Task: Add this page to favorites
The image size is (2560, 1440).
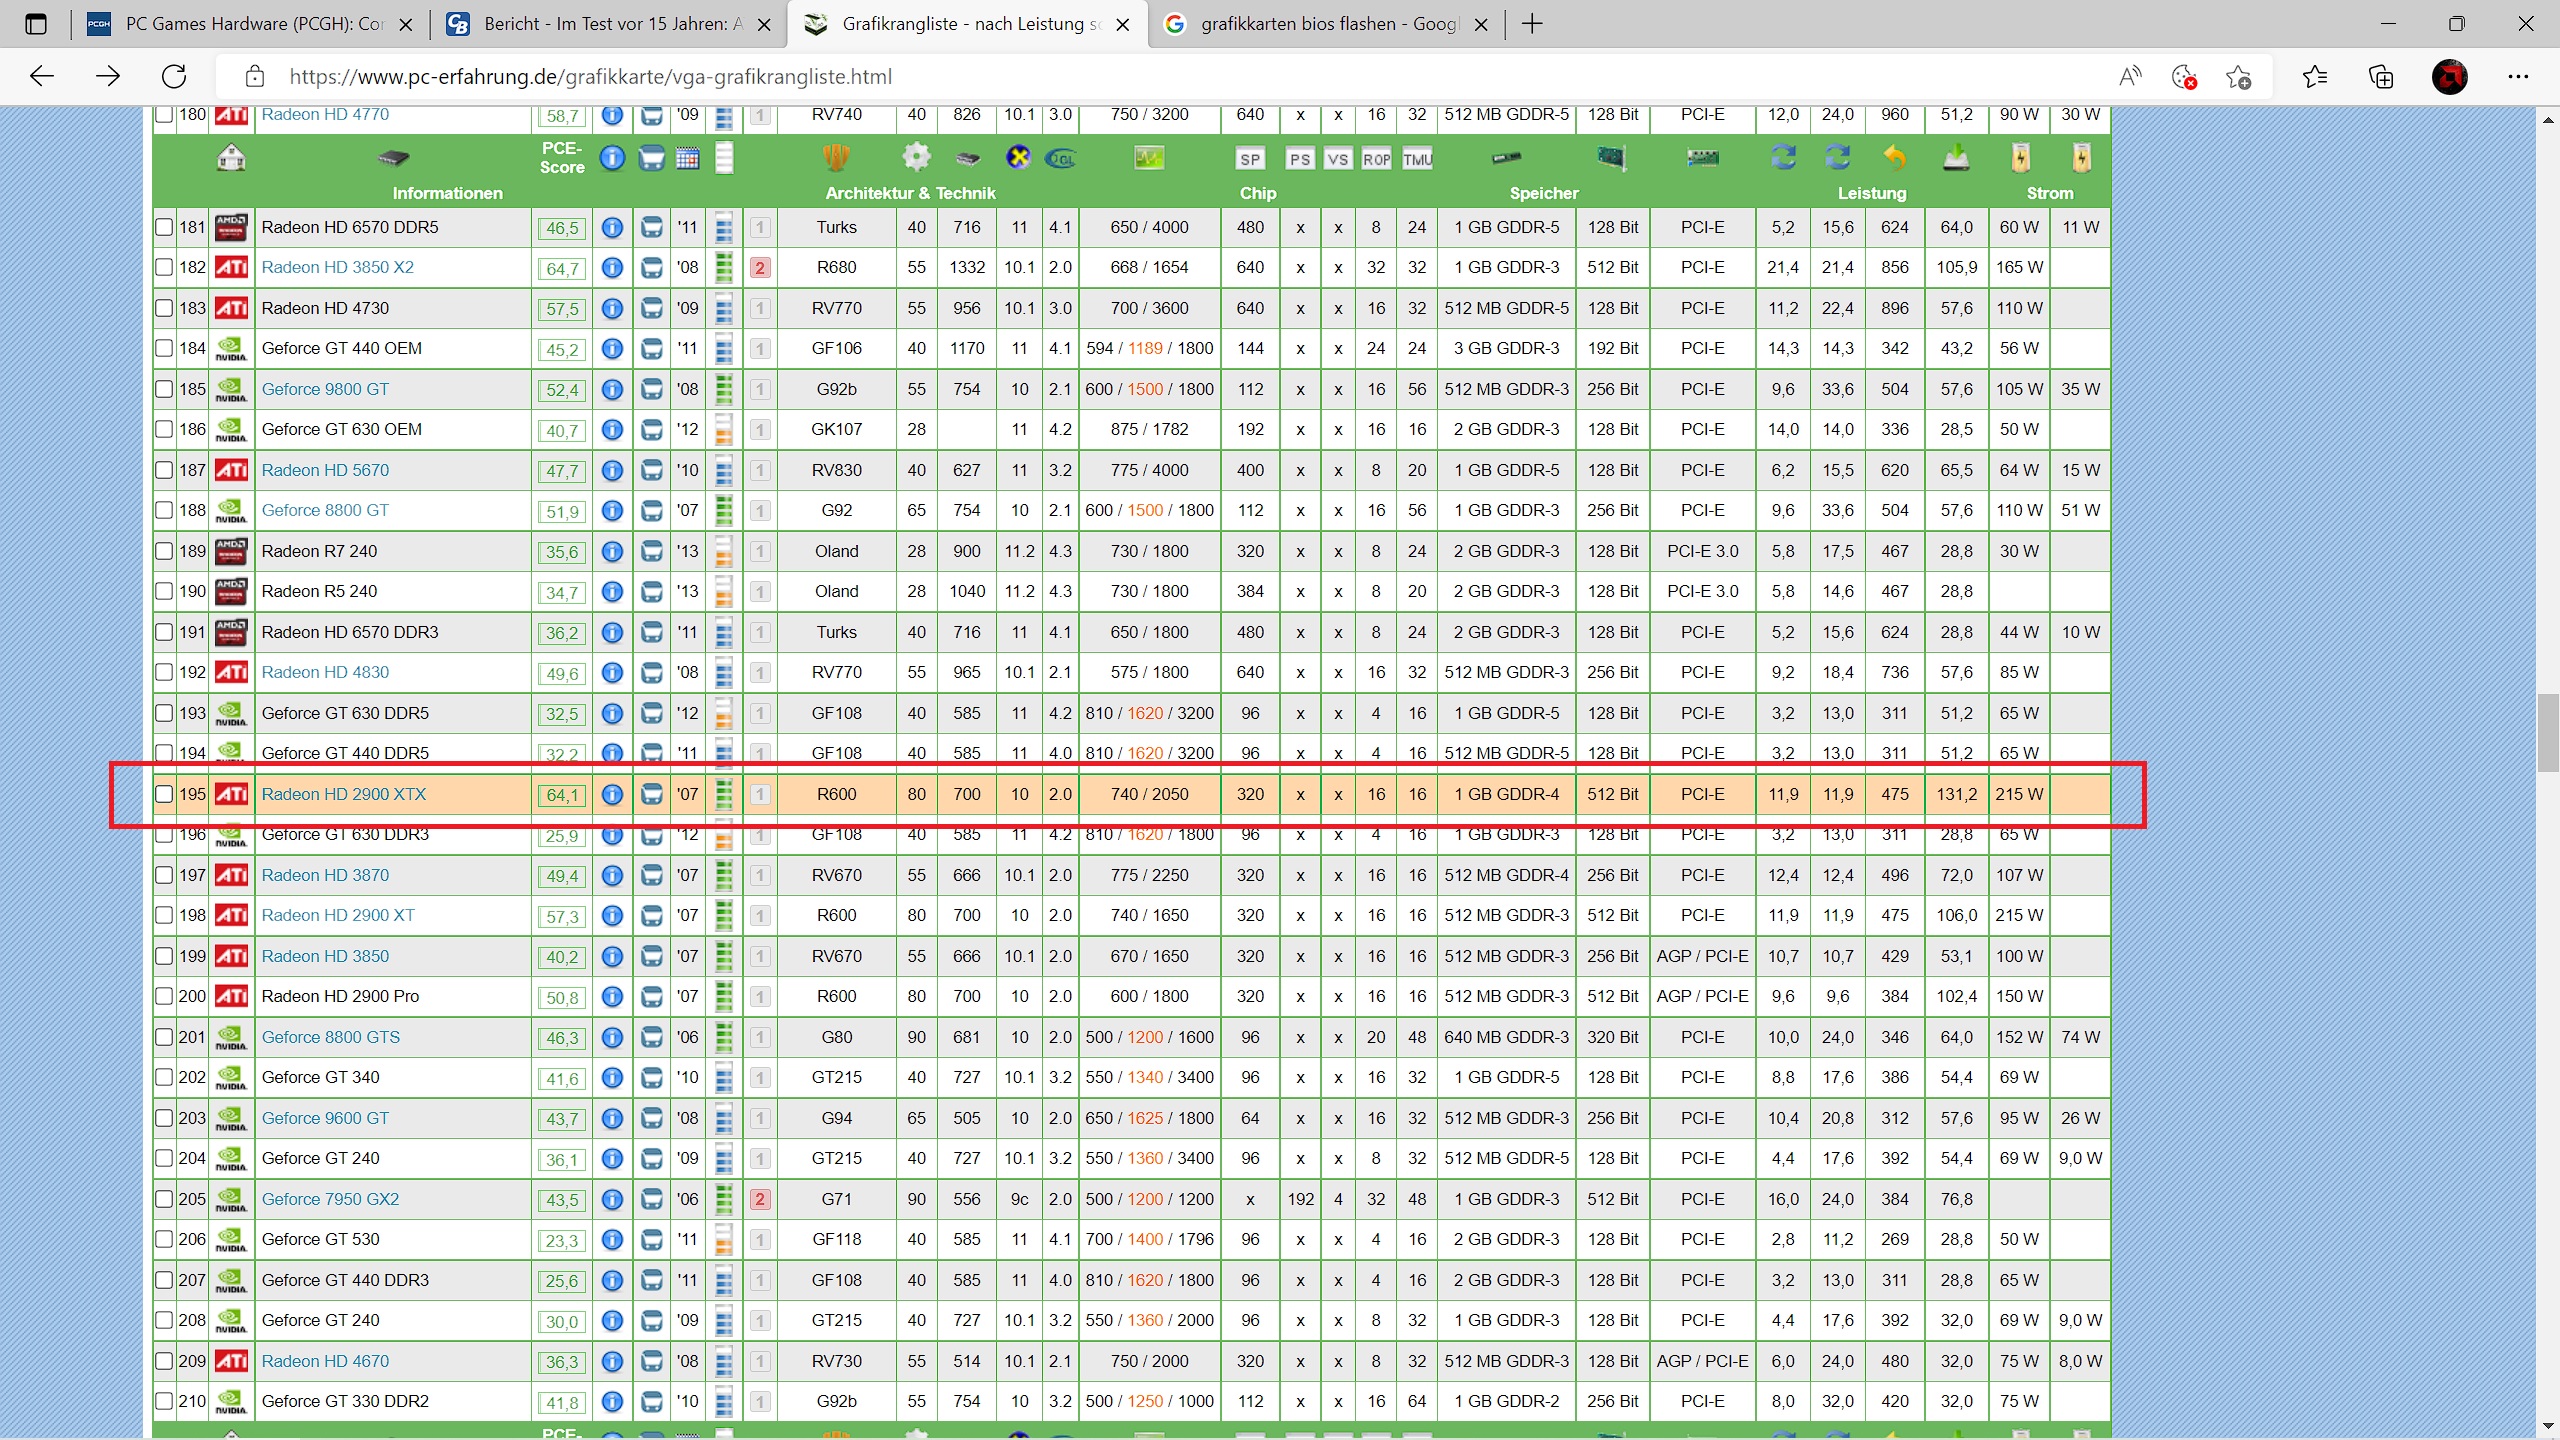Action: [x=2238, y=77]
